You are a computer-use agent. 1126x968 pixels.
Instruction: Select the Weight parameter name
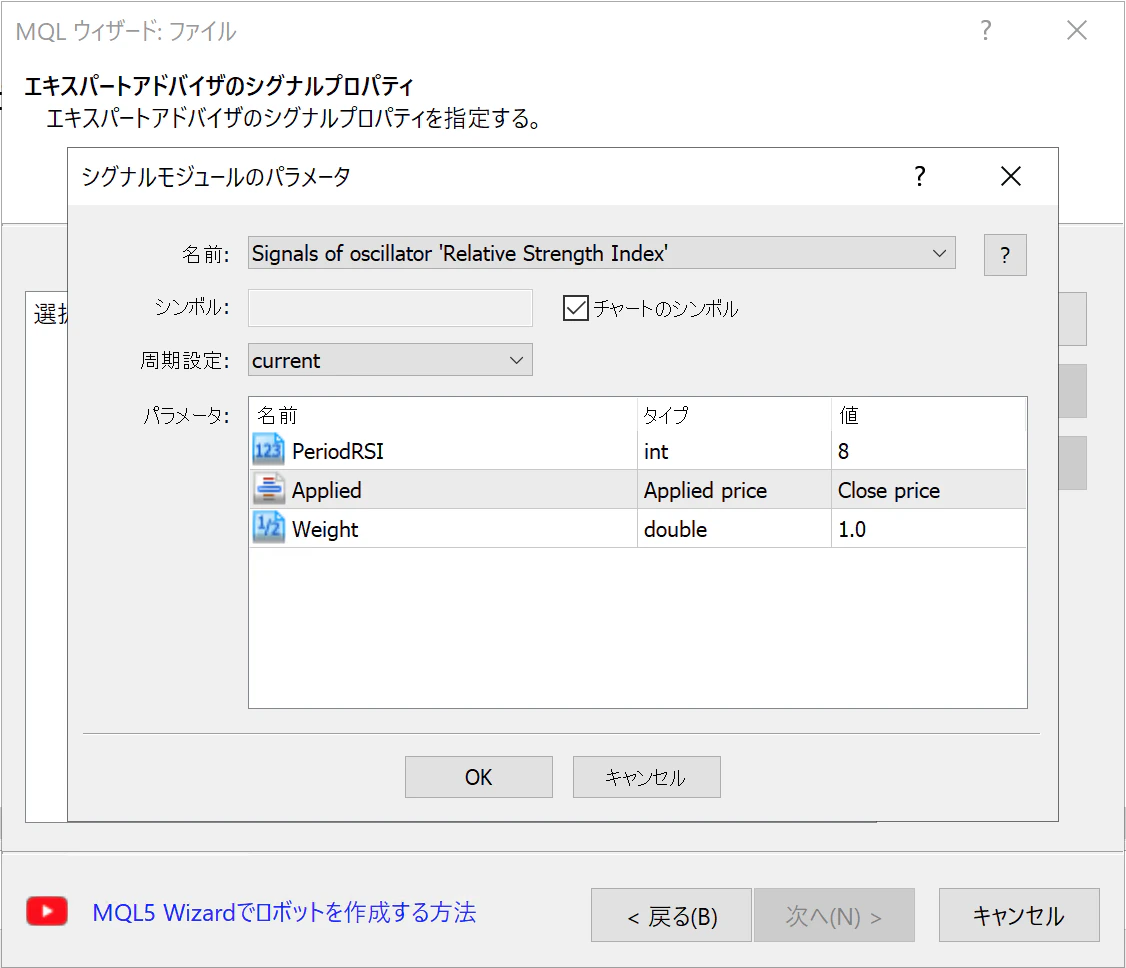tap(325, 529)
